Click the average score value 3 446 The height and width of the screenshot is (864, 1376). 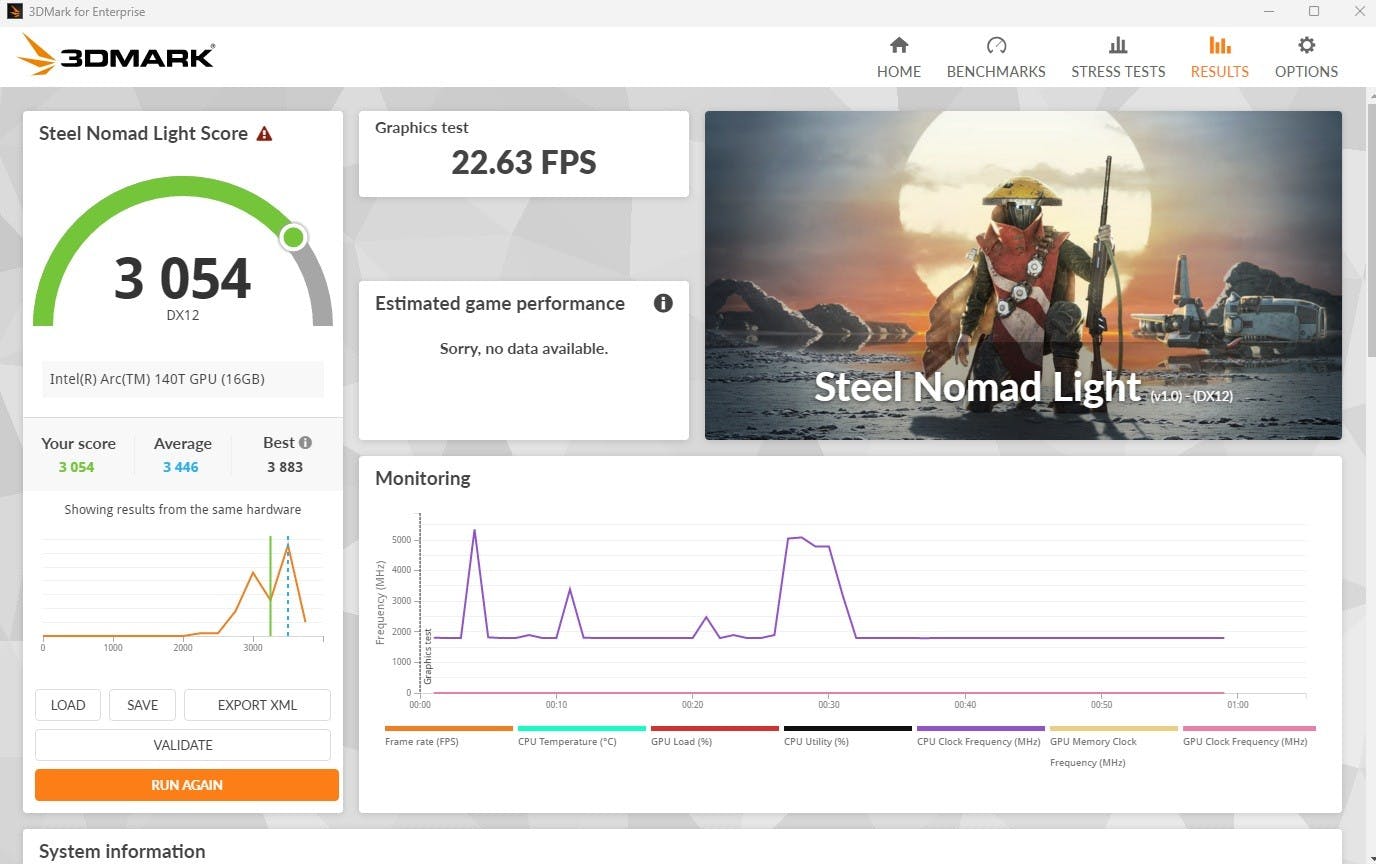coord(181,467)
